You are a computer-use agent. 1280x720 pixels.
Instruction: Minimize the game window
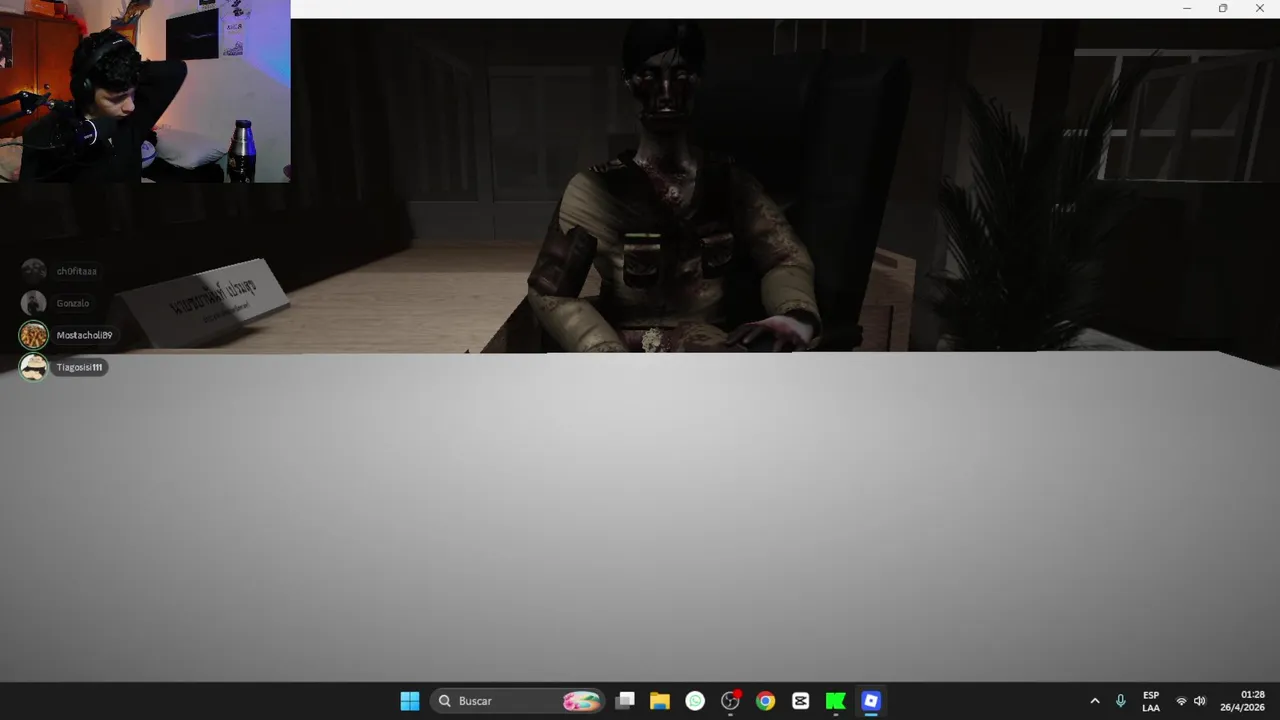pyautogui.click(x=1187, y=9)
